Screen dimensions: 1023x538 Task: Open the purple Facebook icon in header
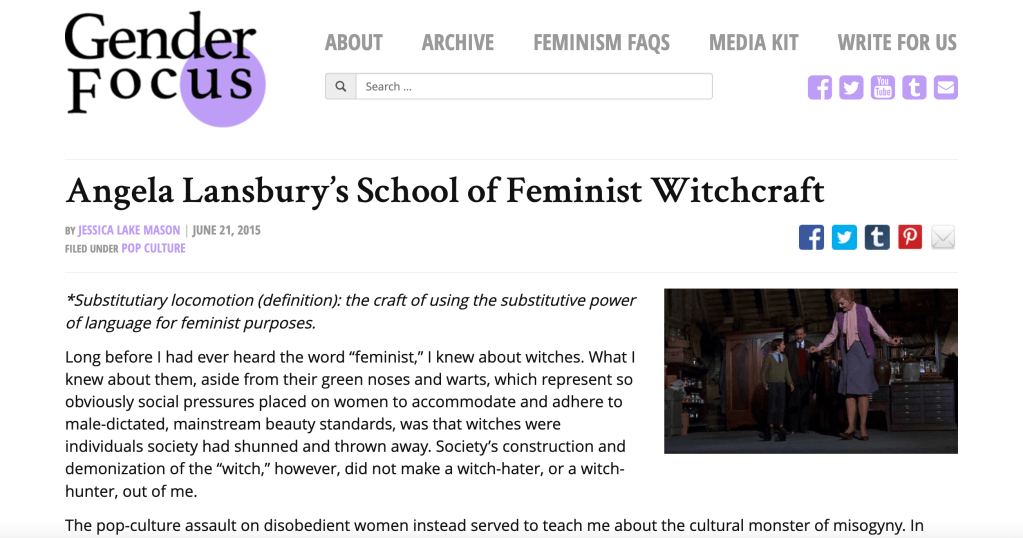coord(820,87)
